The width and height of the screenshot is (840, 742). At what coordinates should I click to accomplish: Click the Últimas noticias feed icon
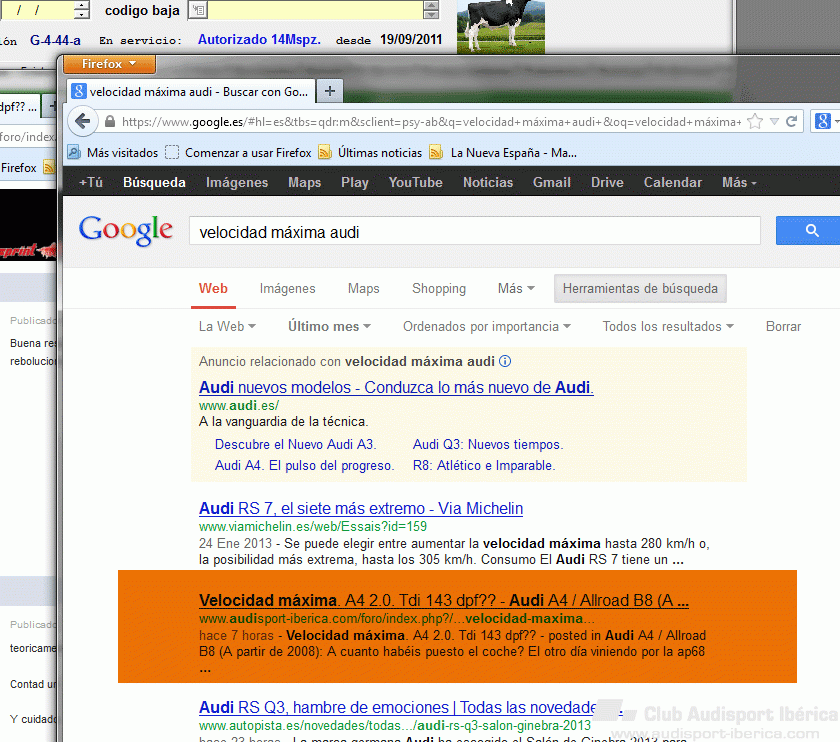click(x=325, y=153)
